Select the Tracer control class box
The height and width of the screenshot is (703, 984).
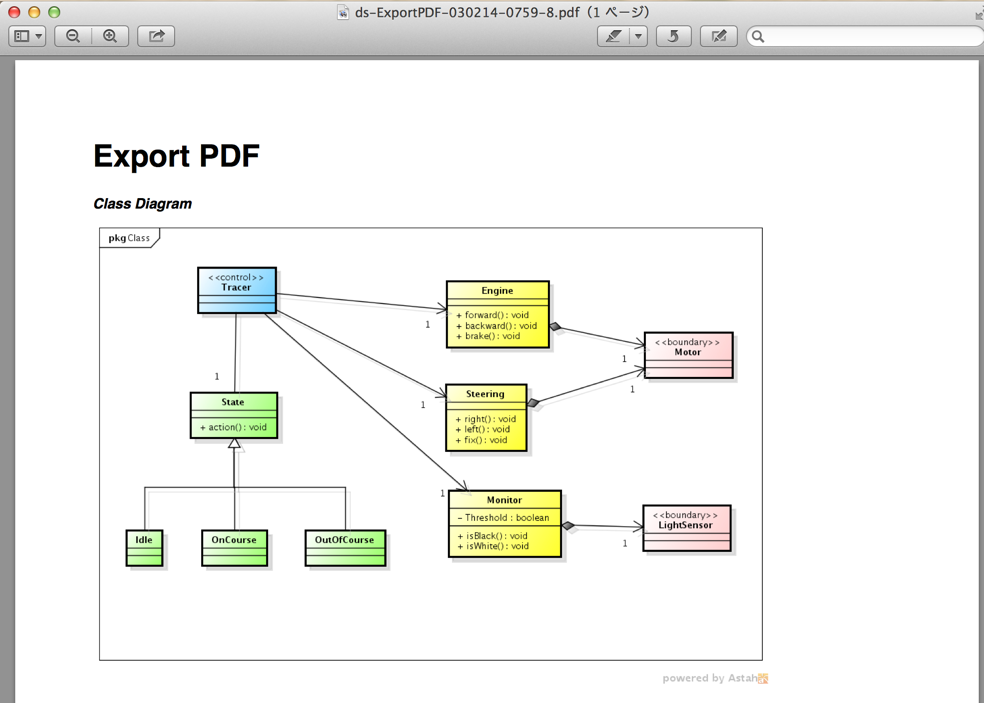coord(237,290)
